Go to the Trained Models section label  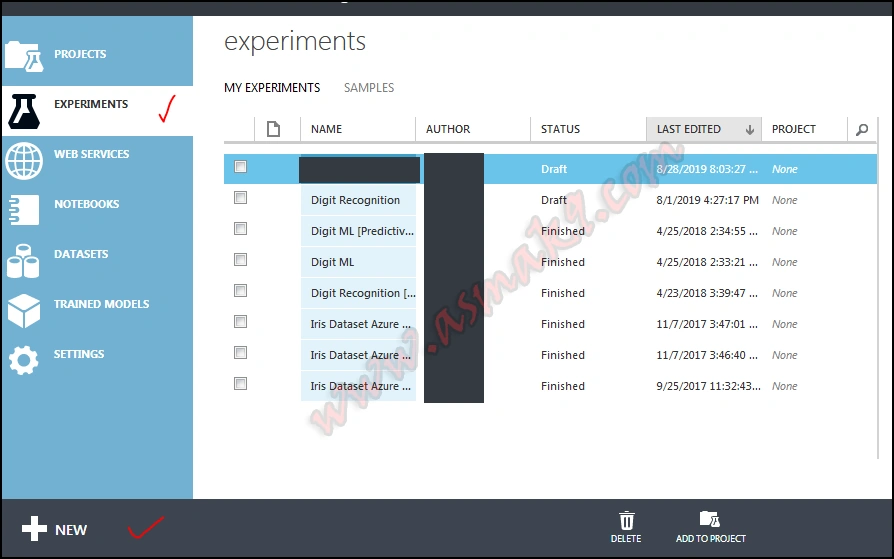(x=101, y=304)
